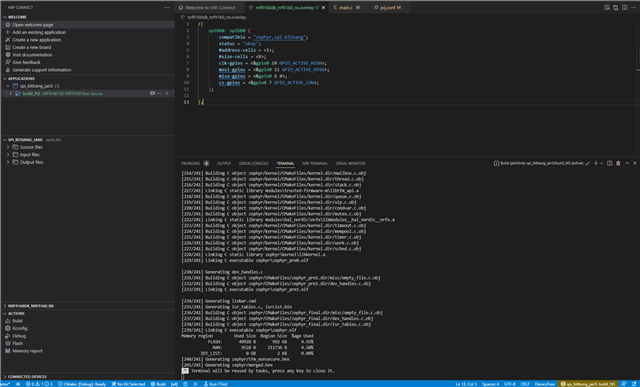Split the terminal panel

click(x=609, y=163)
